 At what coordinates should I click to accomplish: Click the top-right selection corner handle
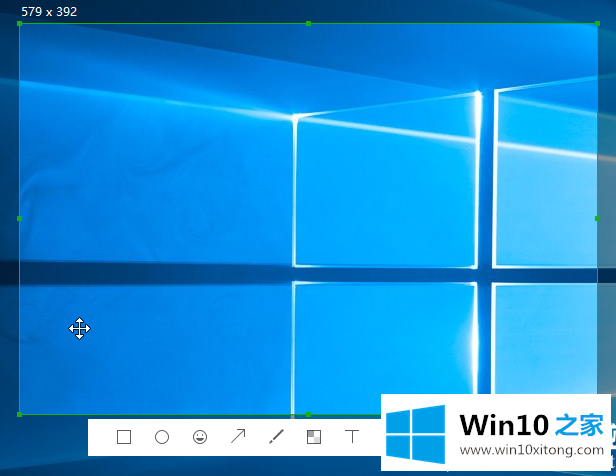click(597, 24)
